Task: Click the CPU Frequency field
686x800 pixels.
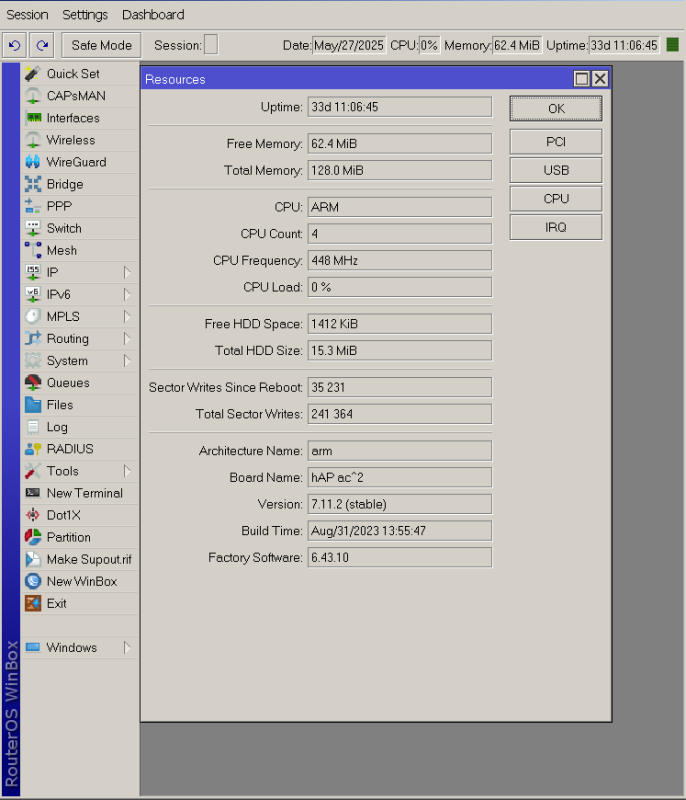Action: 400,261
